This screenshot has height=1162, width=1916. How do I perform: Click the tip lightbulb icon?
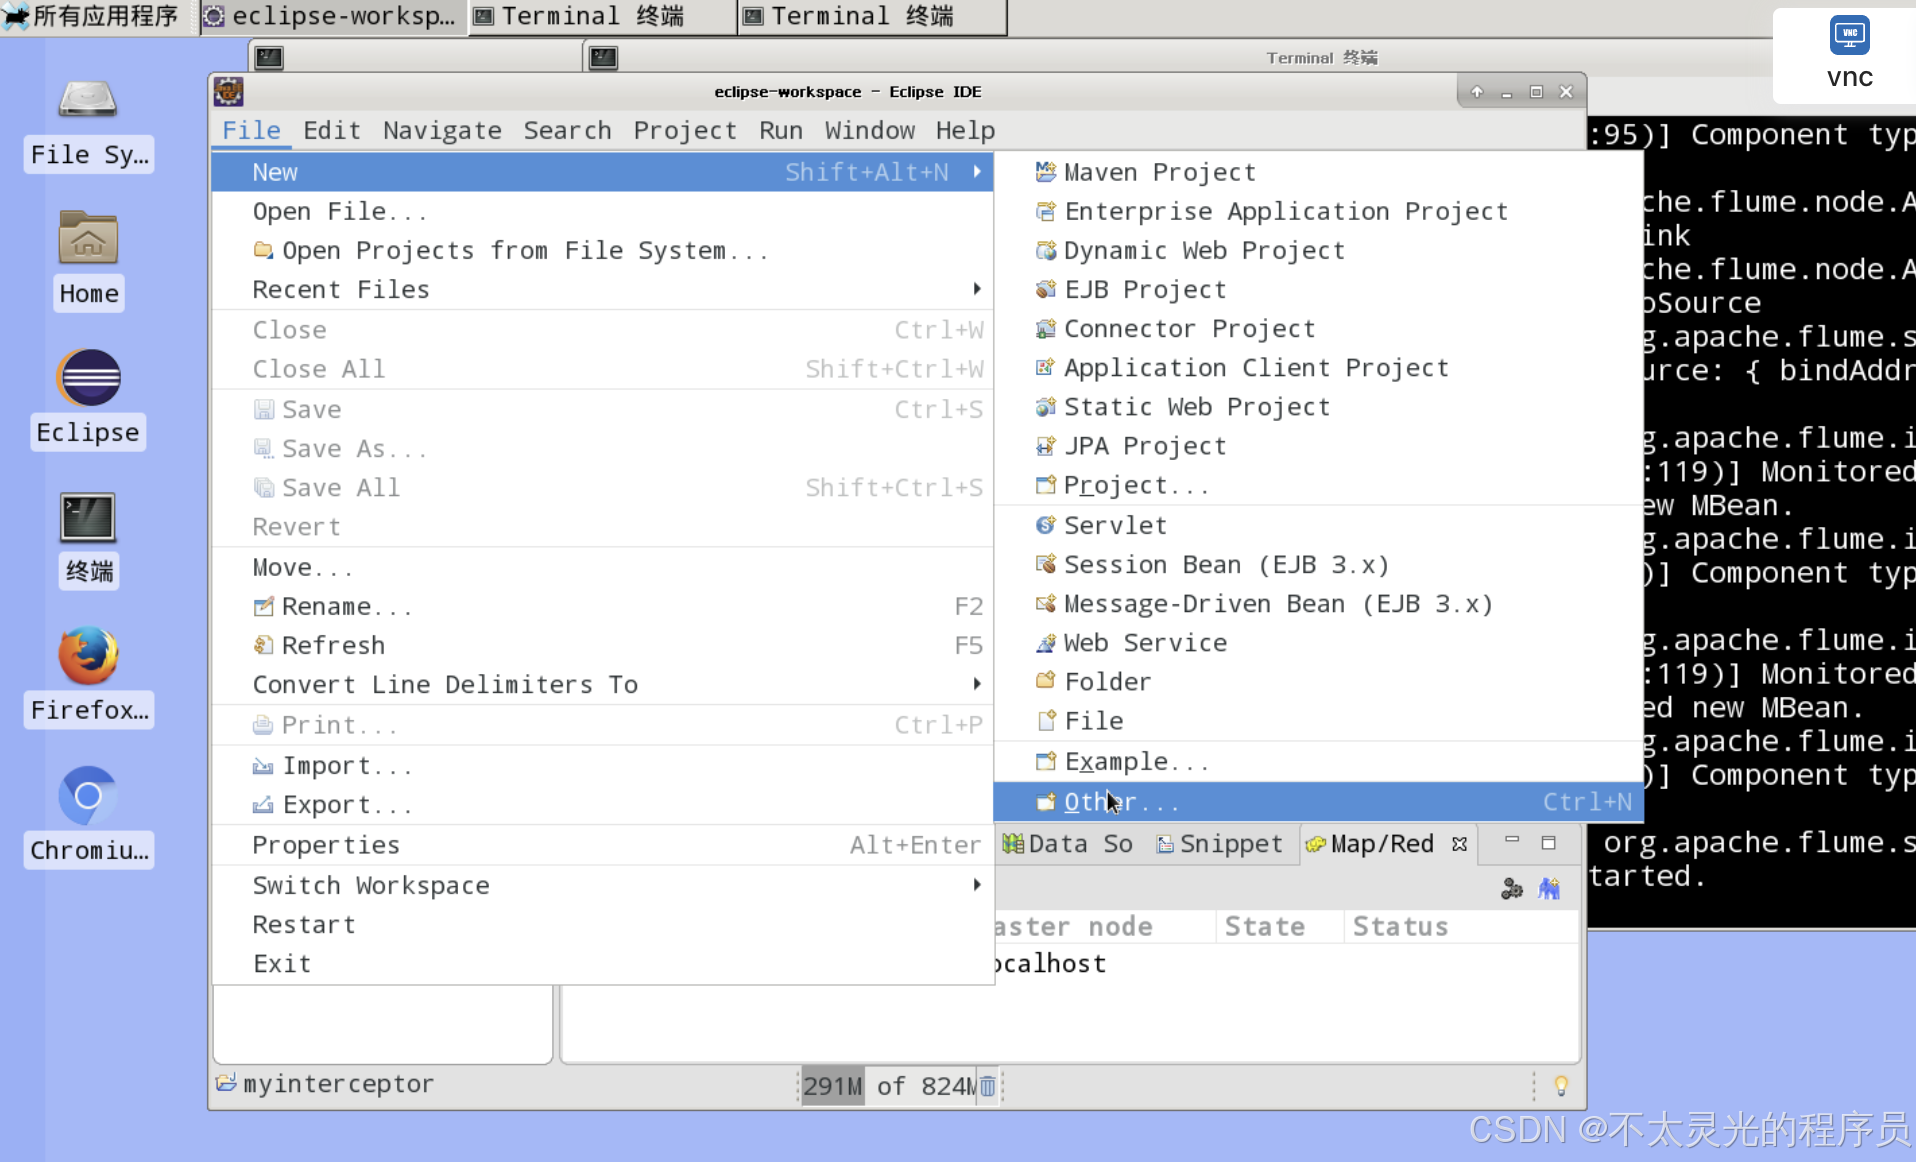click(x=1560, y=1085)
